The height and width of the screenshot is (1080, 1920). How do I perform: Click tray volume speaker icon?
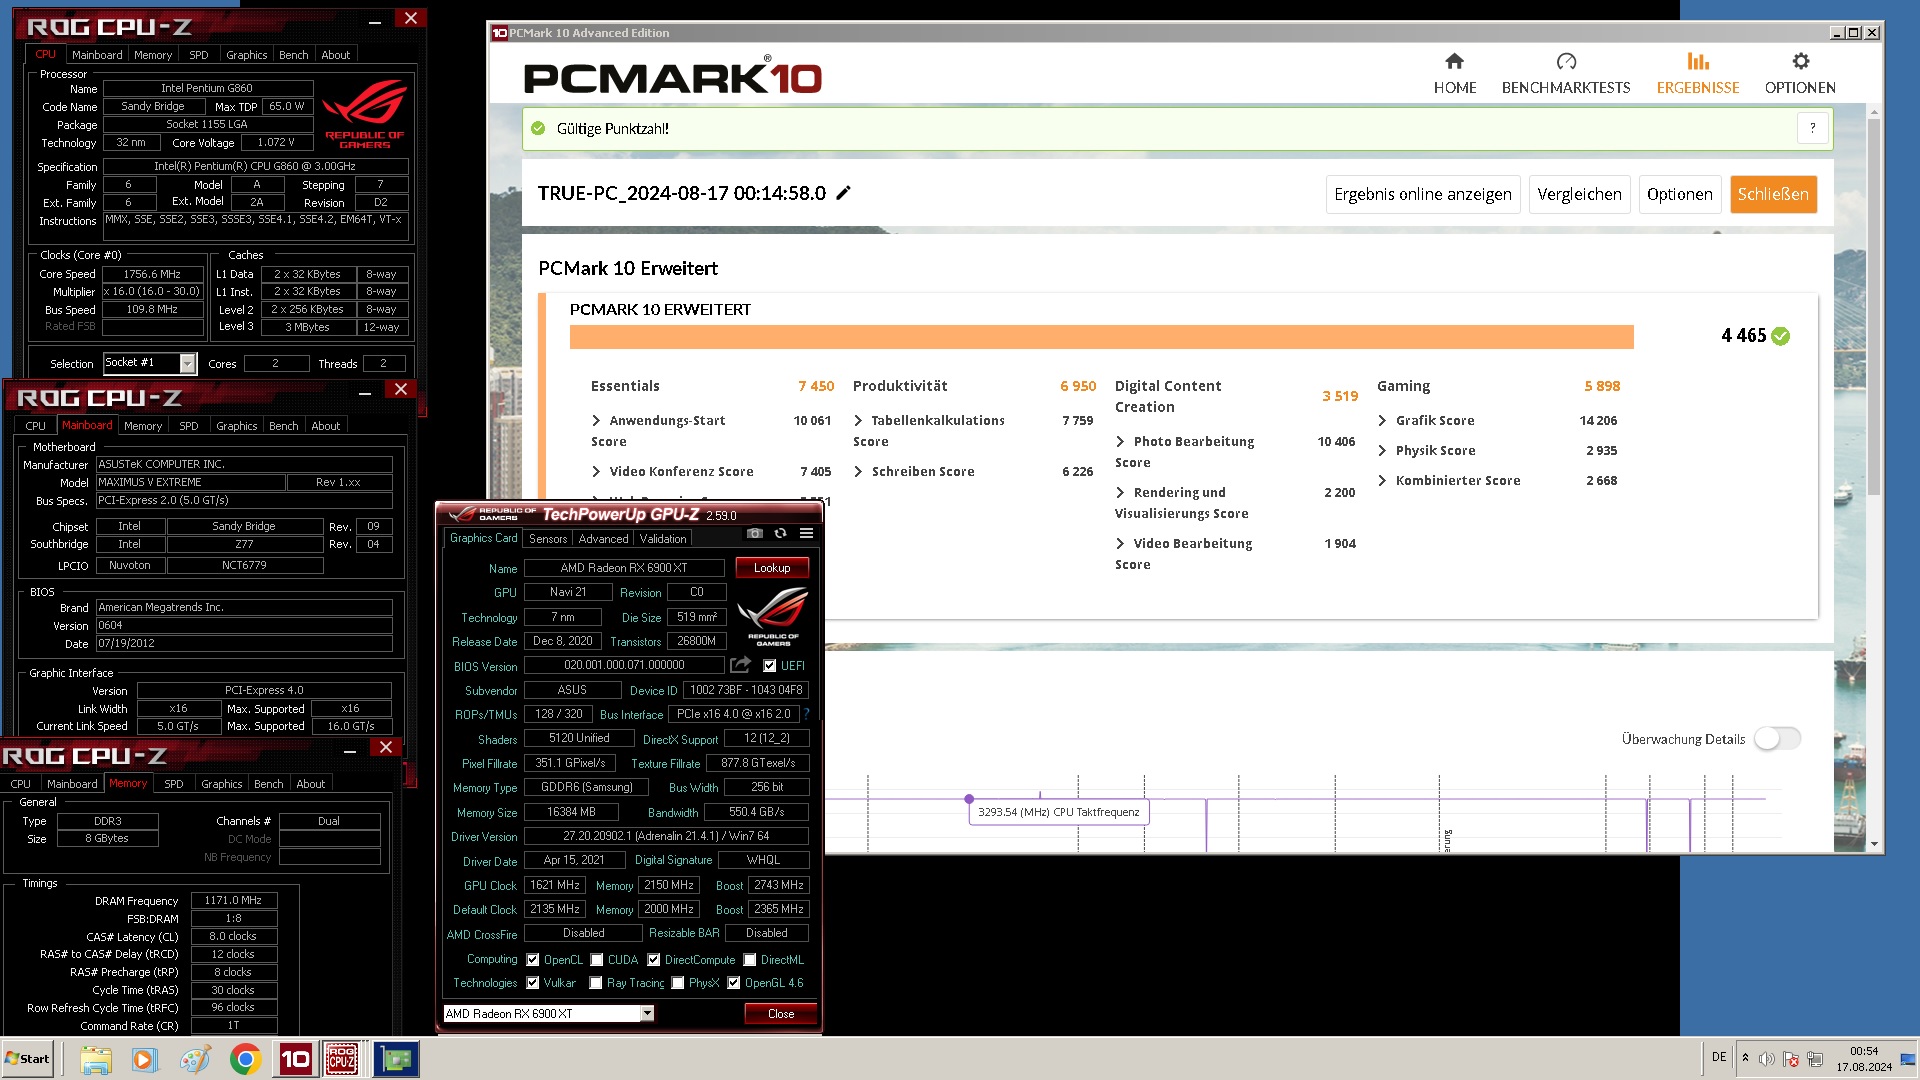tap(1767, 1059)
